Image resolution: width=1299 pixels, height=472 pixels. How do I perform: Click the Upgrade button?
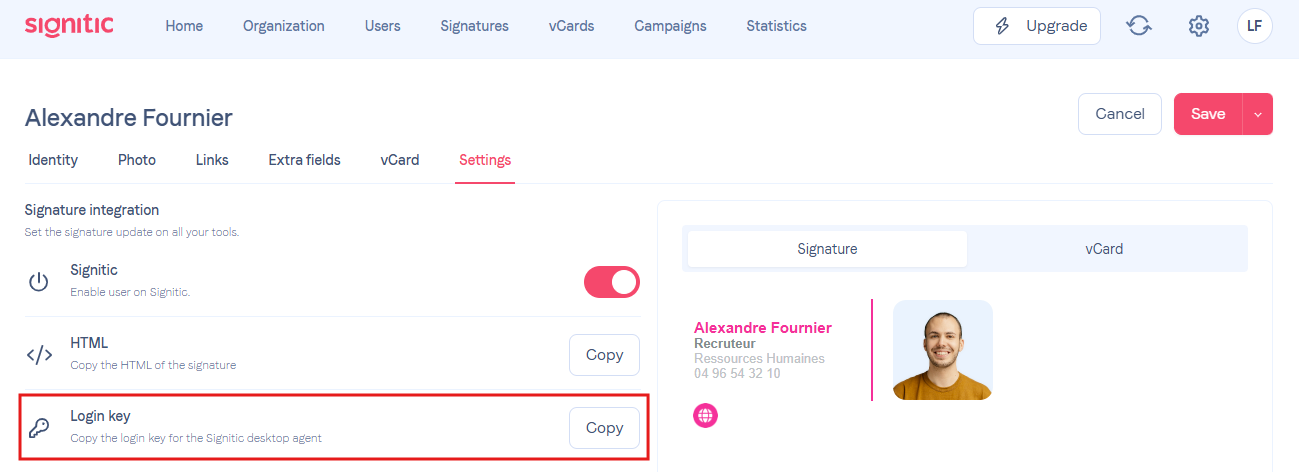coord(1037,26)
